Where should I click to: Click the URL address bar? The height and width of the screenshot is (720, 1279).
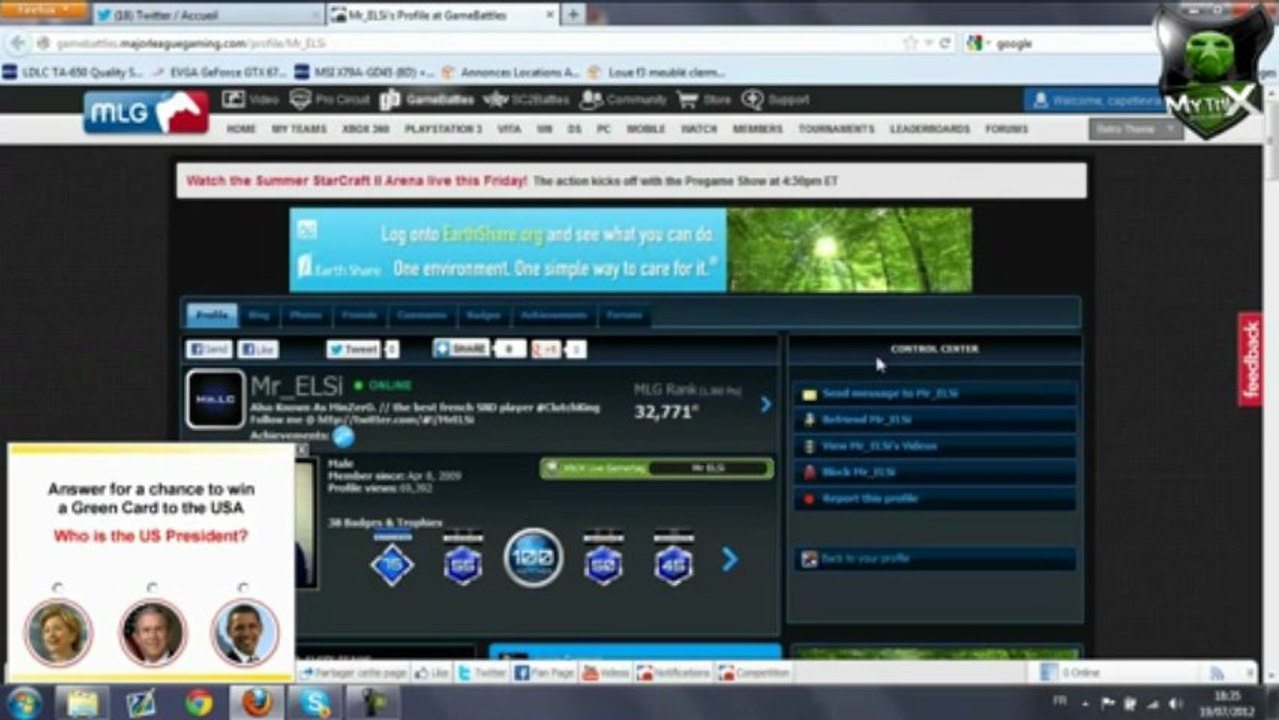click(470, 44)
